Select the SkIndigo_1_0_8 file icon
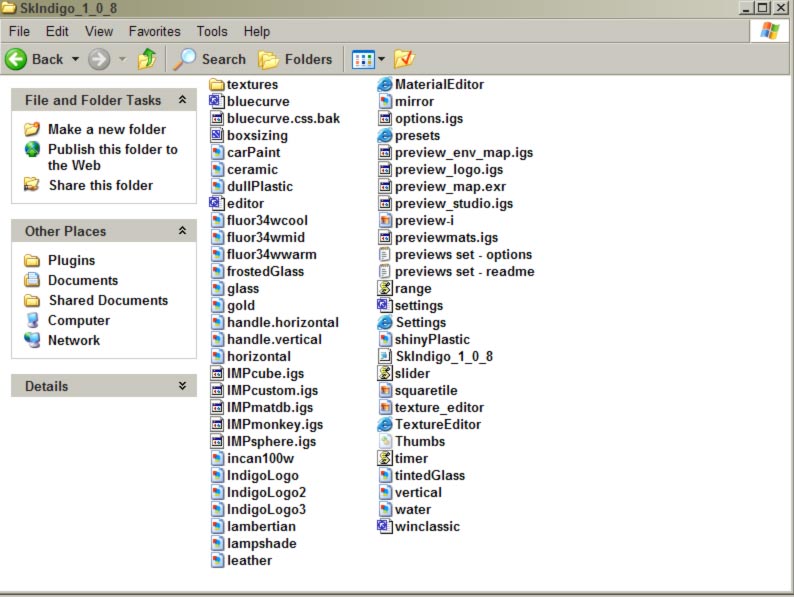Viewport: 794px width, 597px height. [385, 356]
